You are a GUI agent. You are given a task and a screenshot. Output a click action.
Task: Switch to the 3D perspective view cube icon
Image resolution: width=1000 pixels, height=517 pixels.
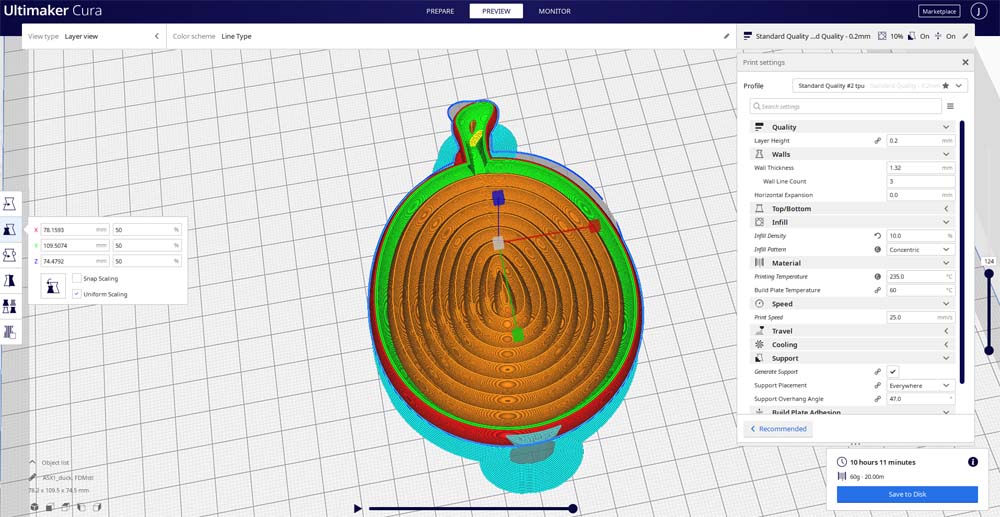coord(34,507)
